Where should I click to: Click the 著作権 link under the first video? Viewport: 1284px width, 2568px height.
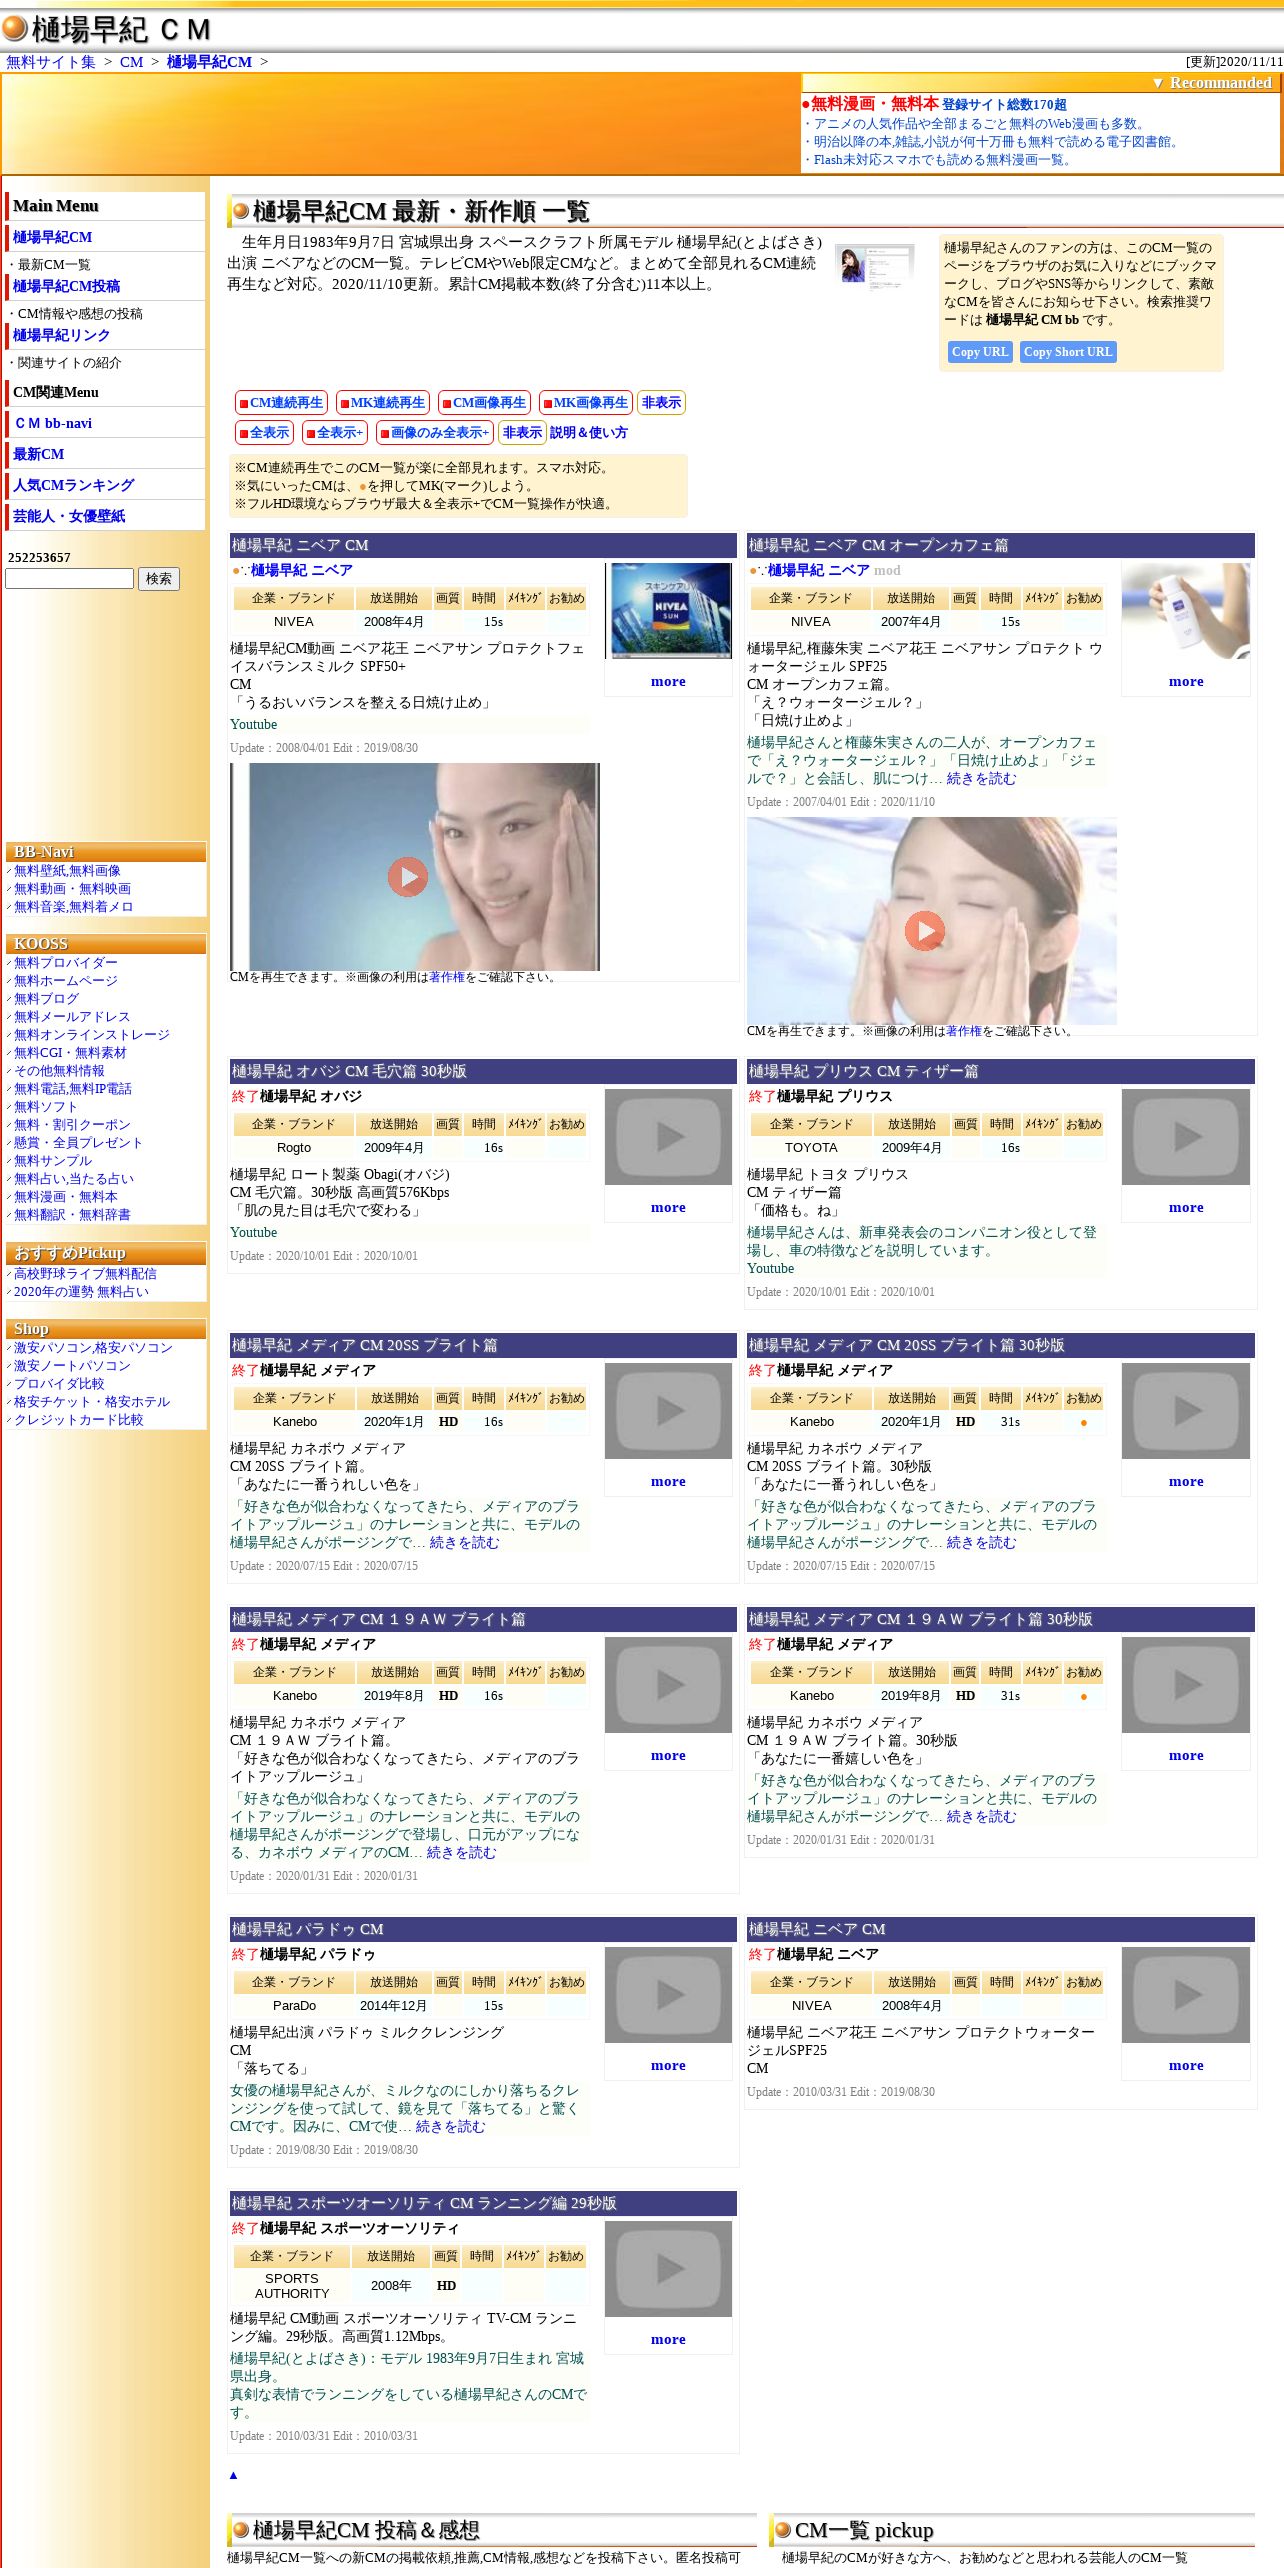[x=447, y=977]
